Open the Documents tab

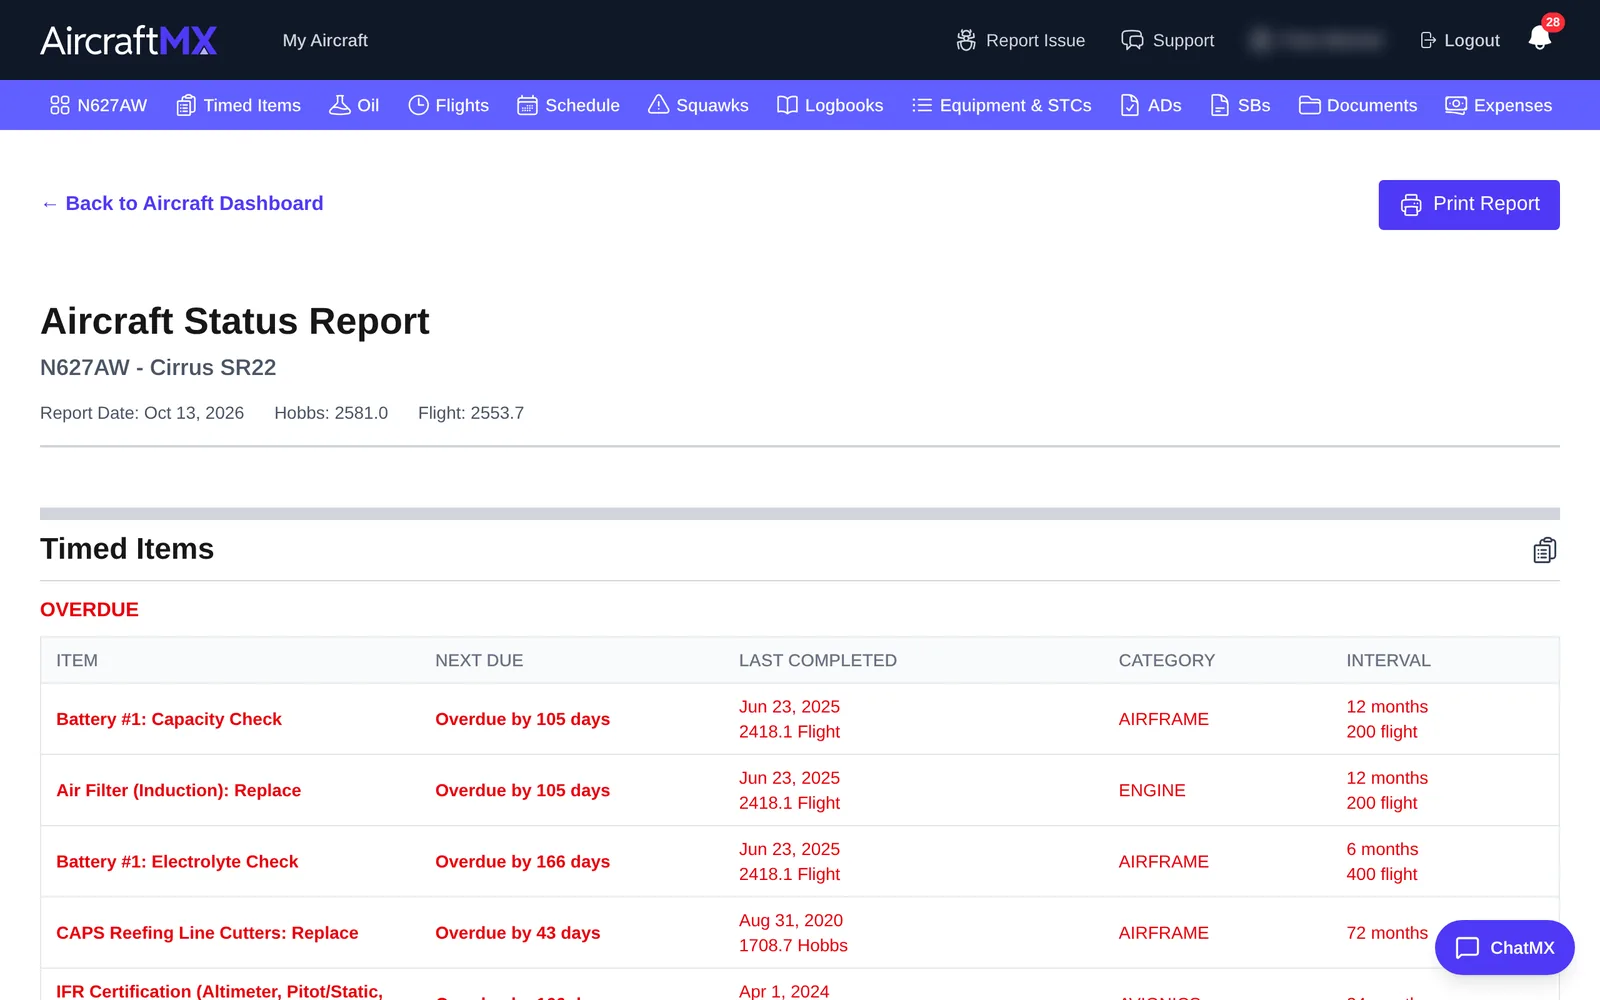pyautogui.click(x=1358, y=105)
